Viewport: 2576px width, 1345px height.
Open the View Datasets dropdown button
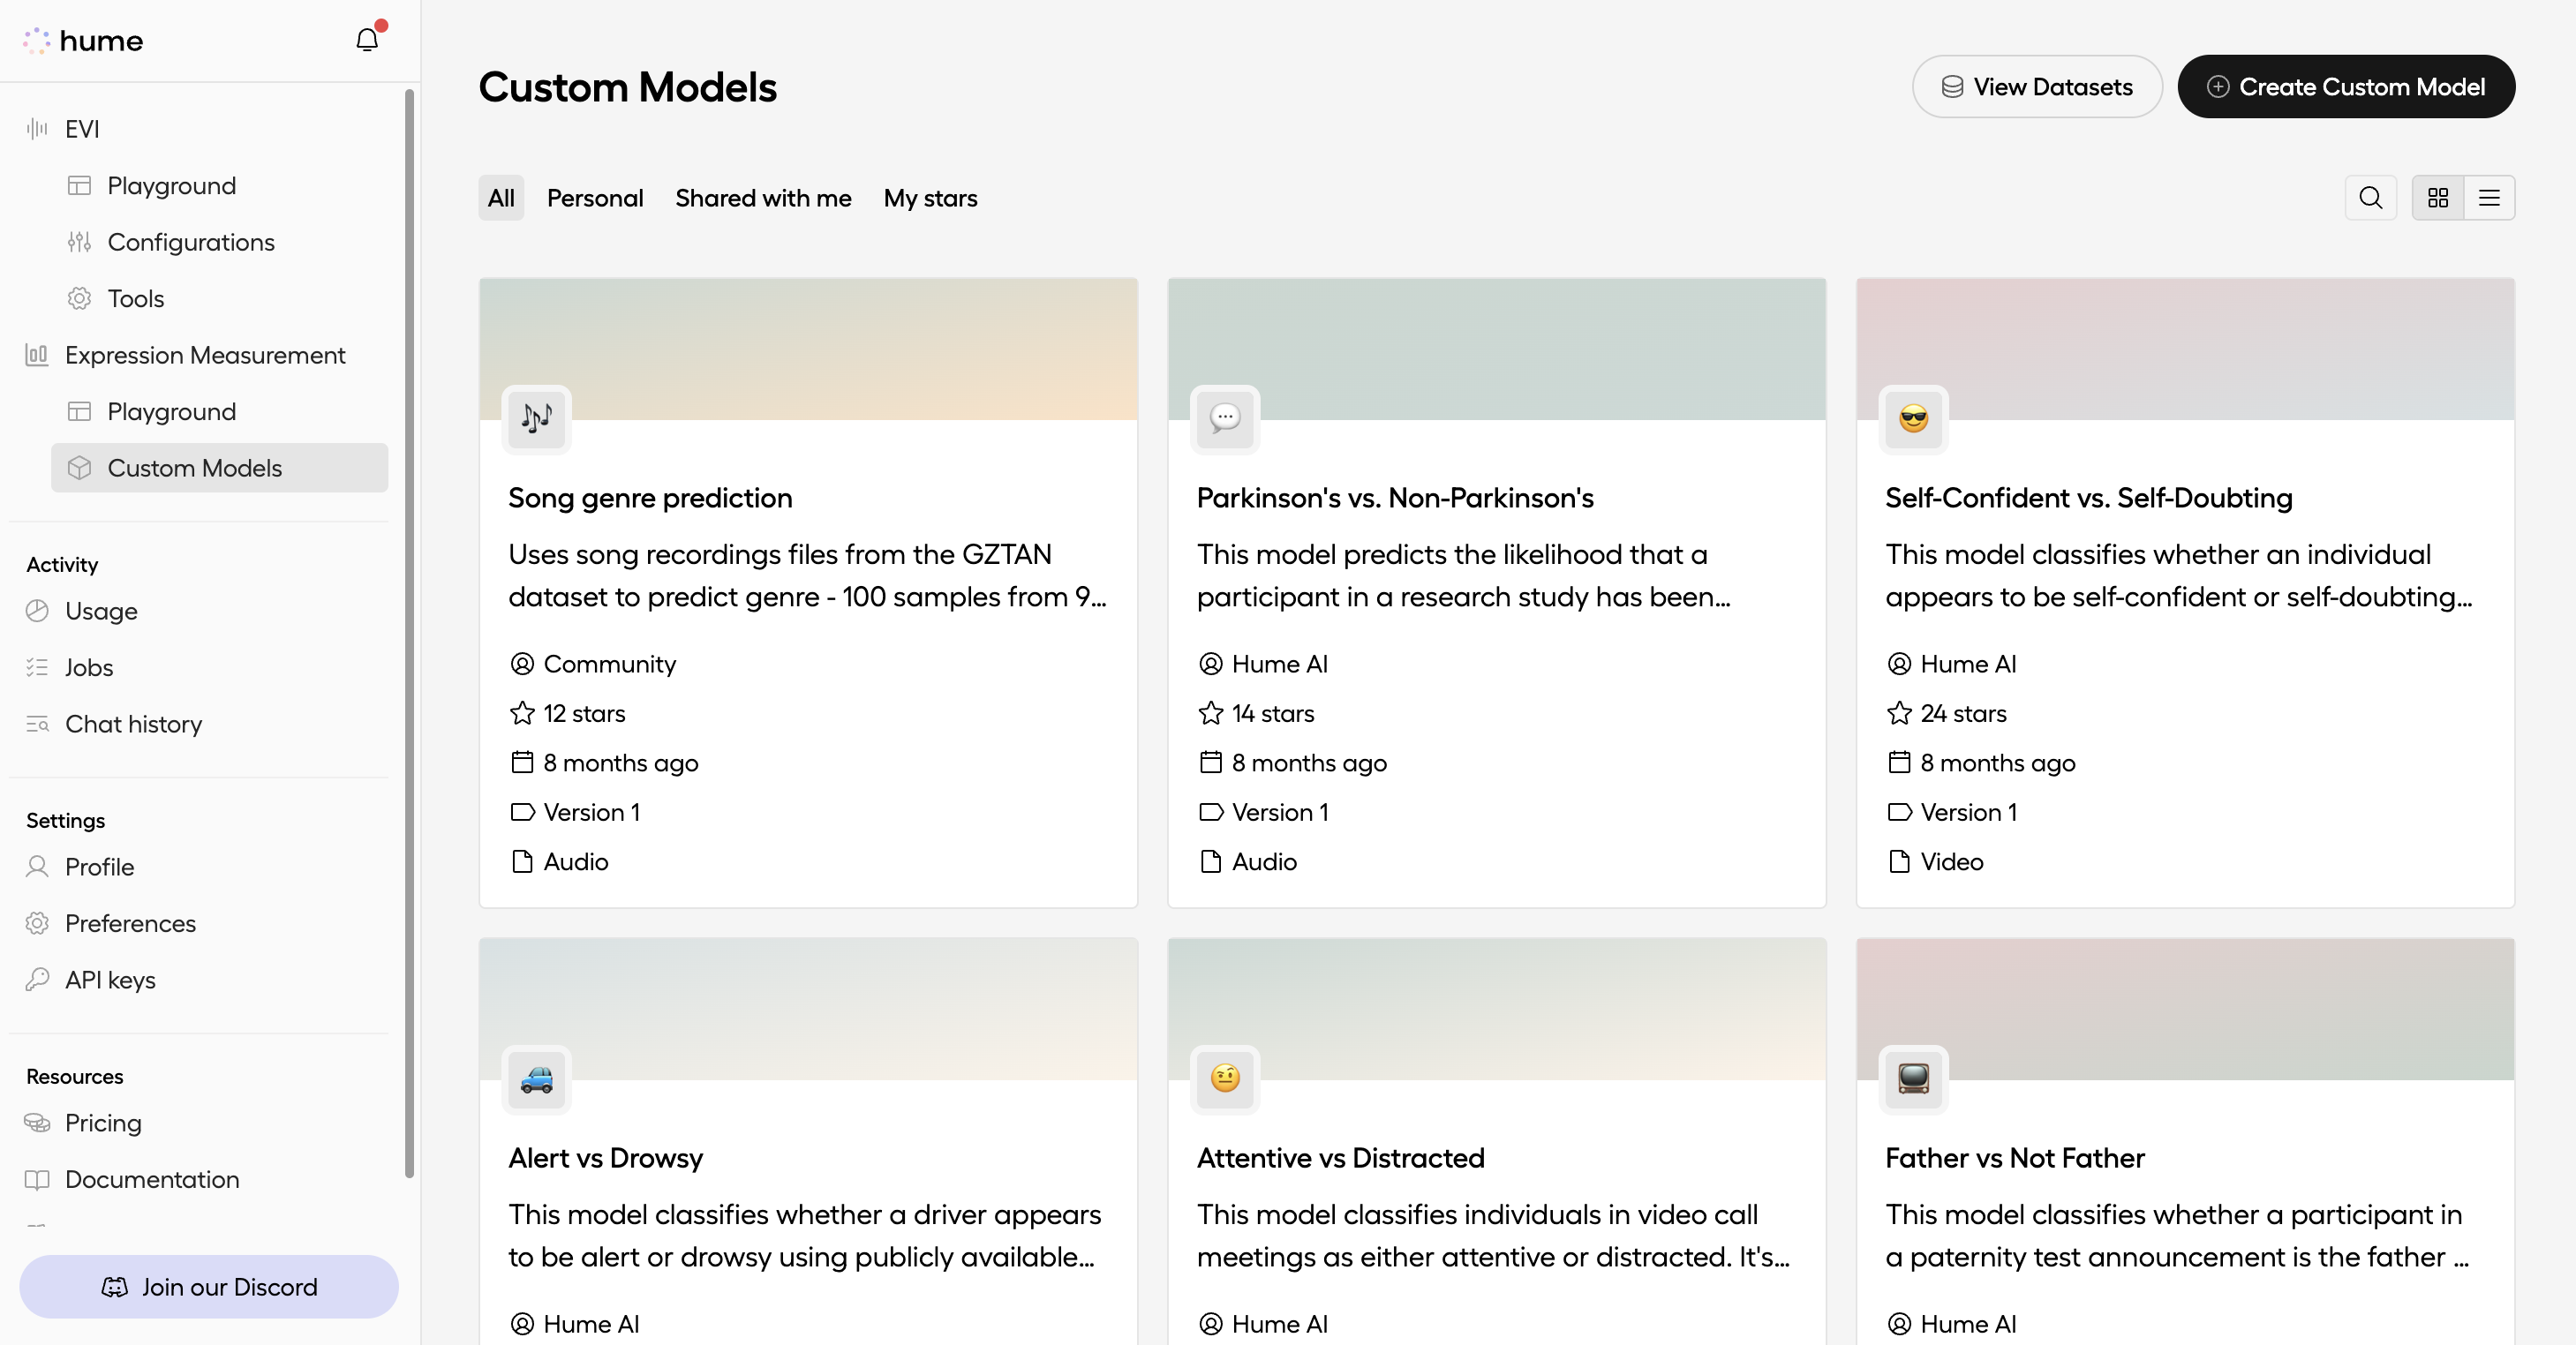(x=2037, y=86)
